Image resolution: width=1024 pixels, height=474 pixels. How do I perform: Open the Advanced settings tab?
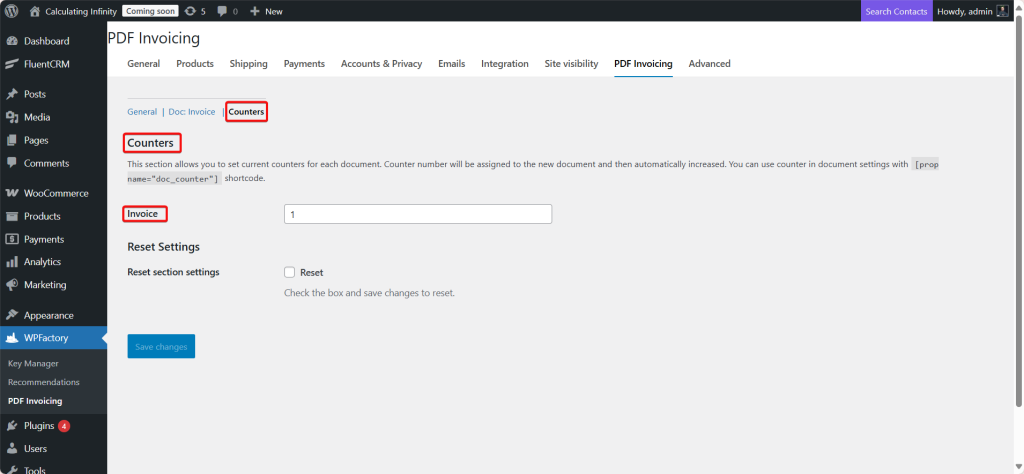tap(709, 63)
